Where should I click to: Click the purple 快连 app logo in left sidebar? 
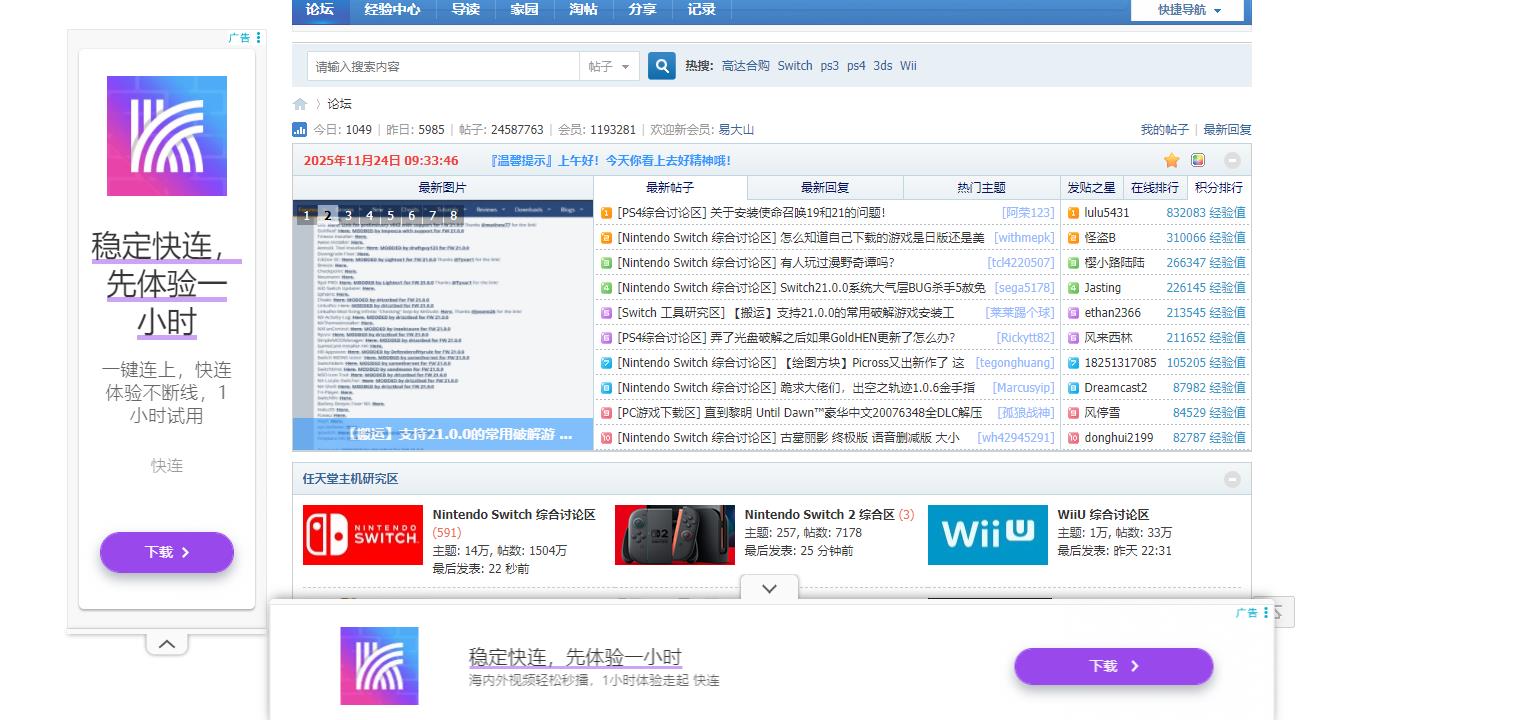coord(166,135)
